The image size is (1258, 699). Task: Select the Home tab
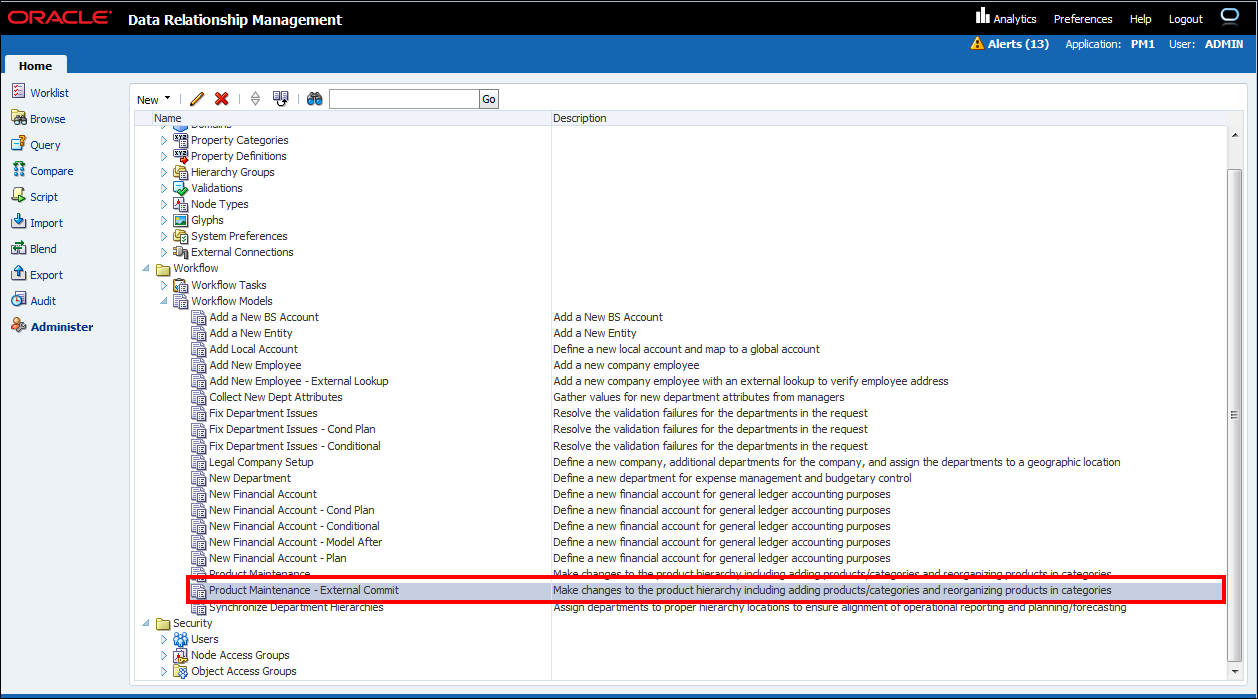(35, 66)
